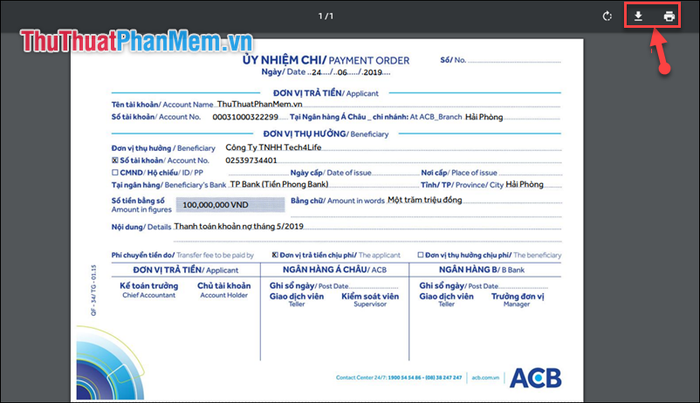Click the Kế toán trưởng Chief Accountant label

click(149, 290)
